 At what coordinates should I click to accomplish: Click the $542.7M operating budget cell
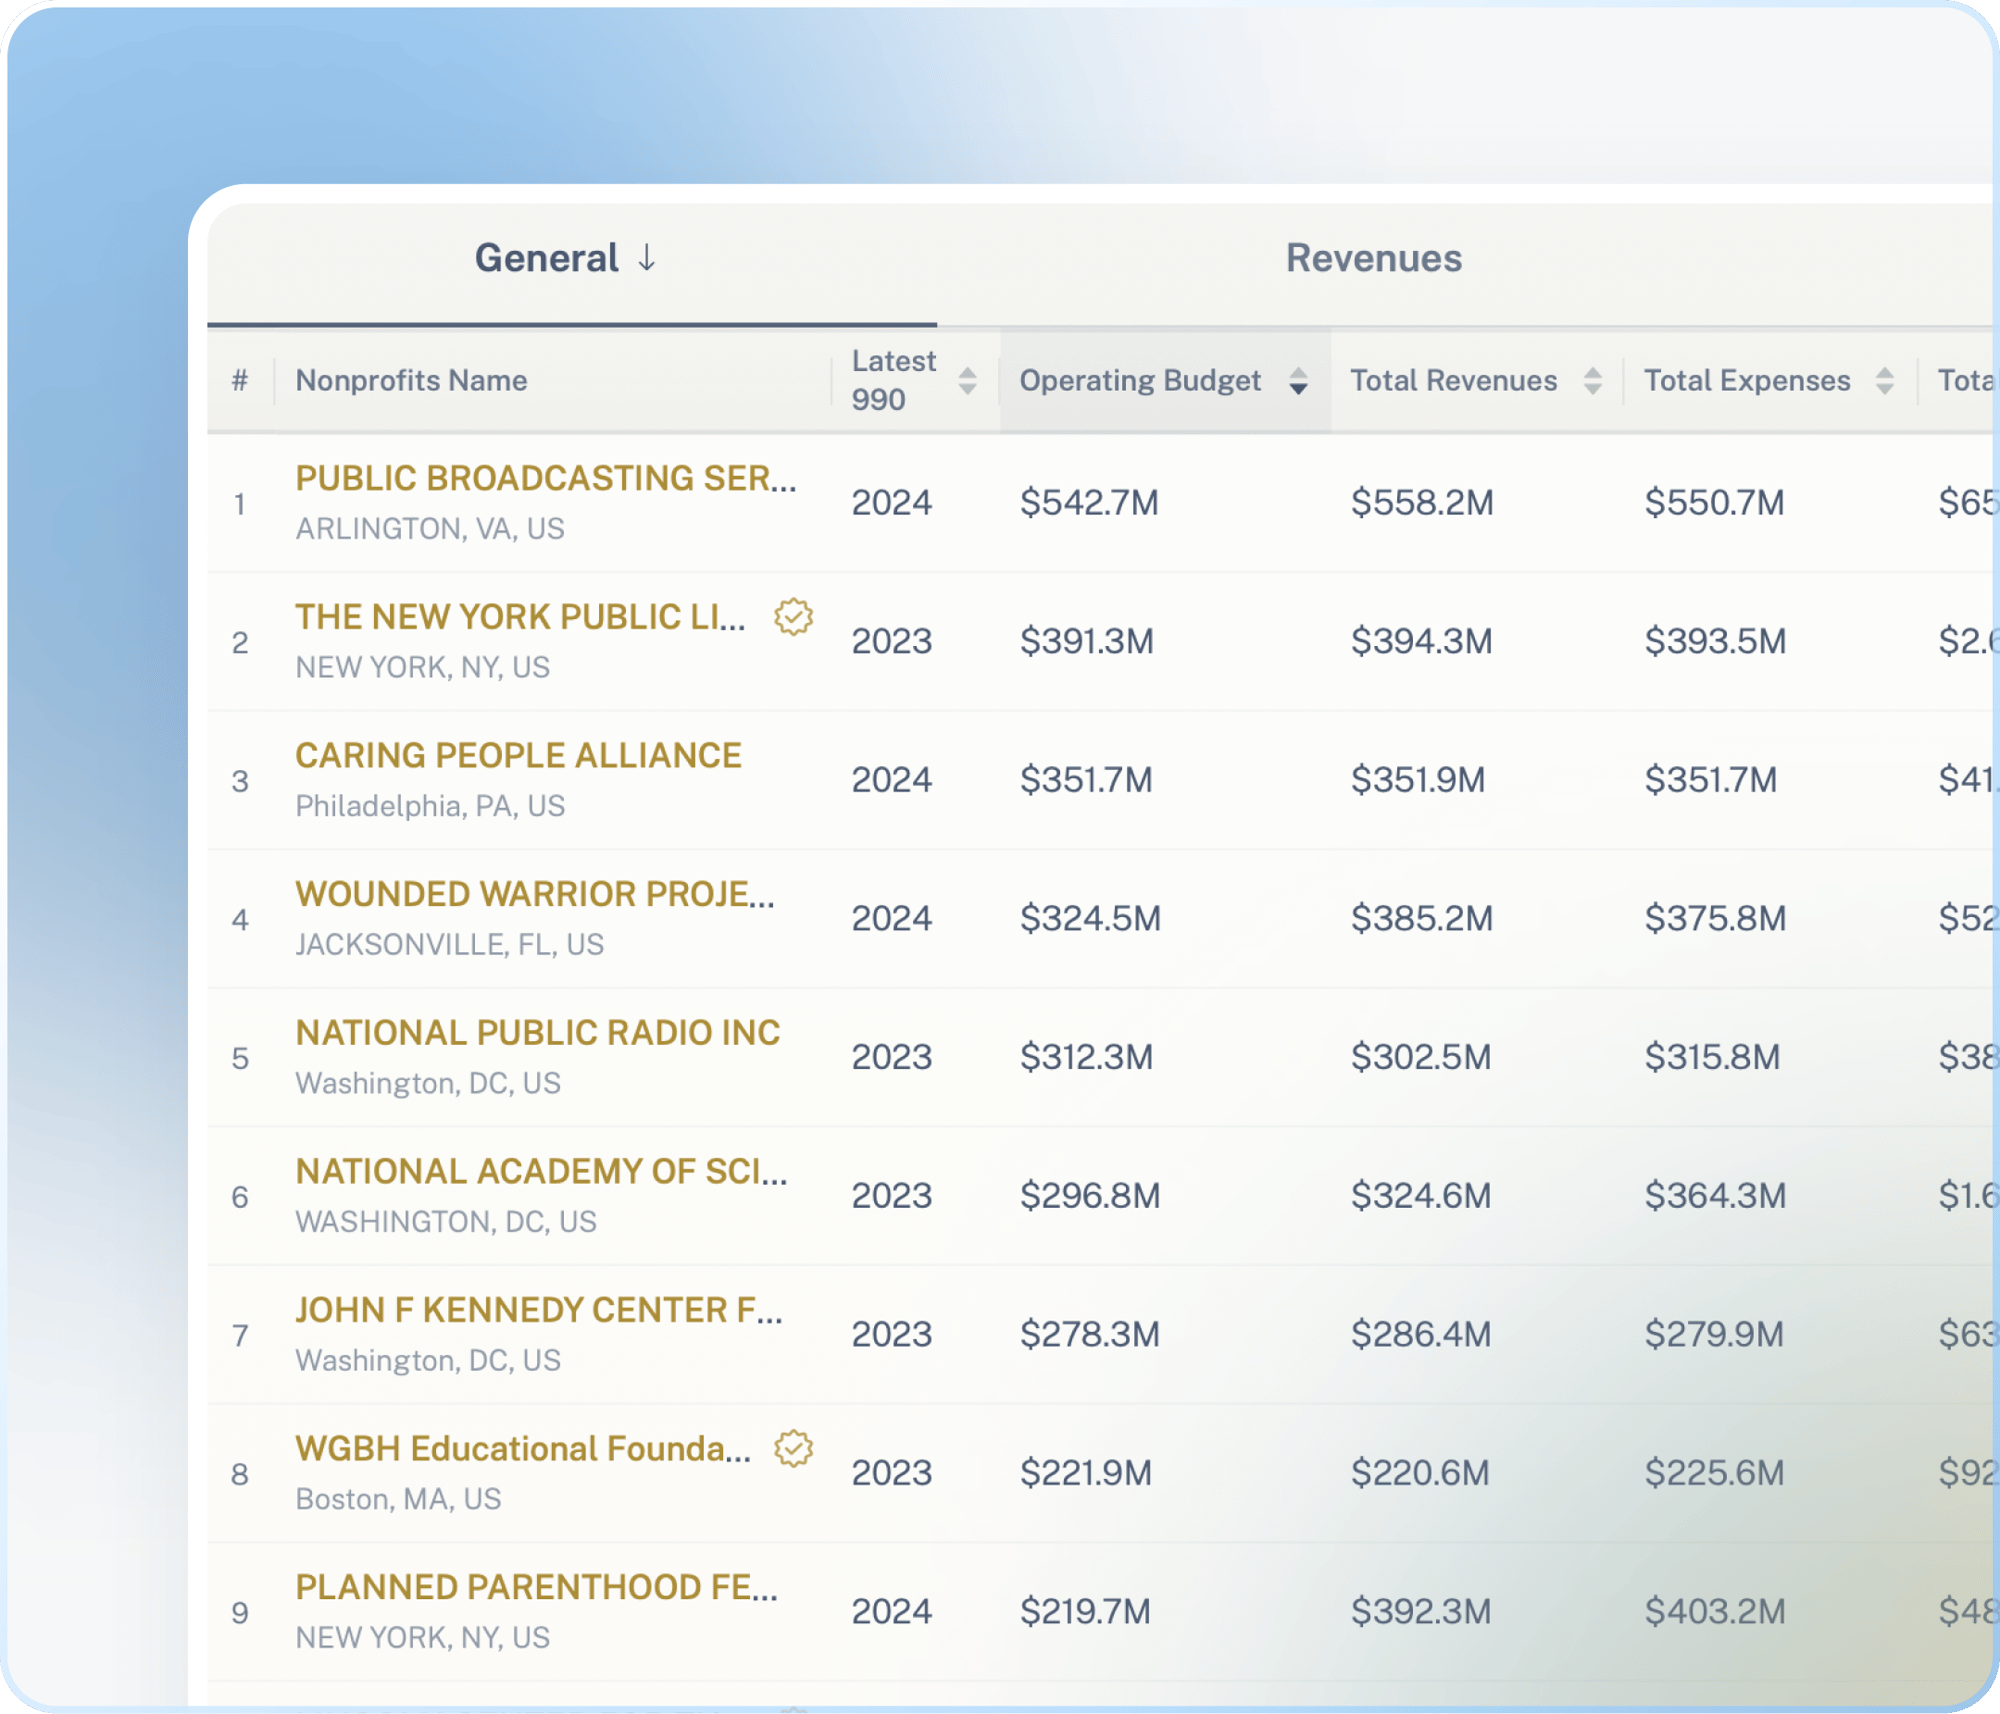pyautogui.click(x=1088, y=502)
